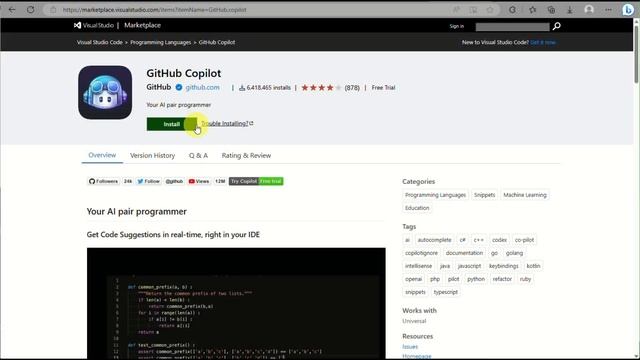
Task: Open the downloads icon in browser toolbar
Action: tap(570, 9)
